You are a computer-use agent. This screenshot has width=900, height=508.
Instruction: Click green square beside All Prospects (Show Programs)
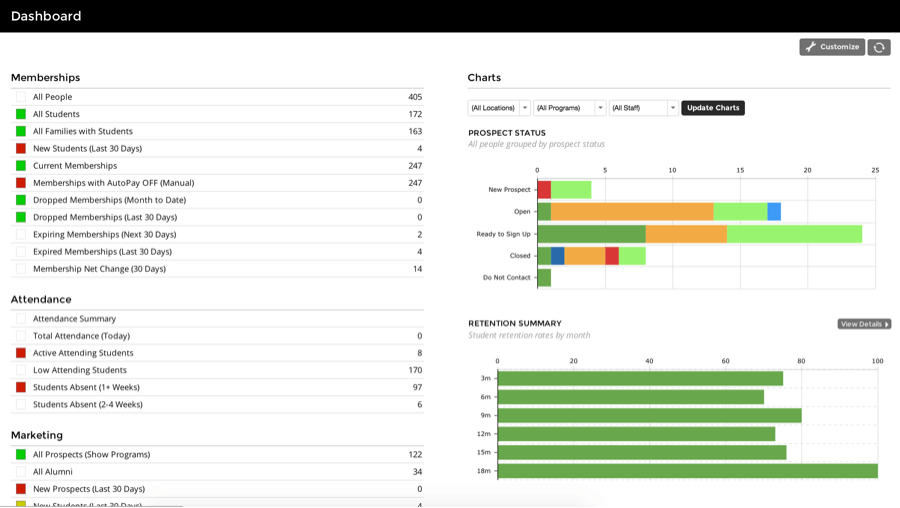tap(21, 455)
